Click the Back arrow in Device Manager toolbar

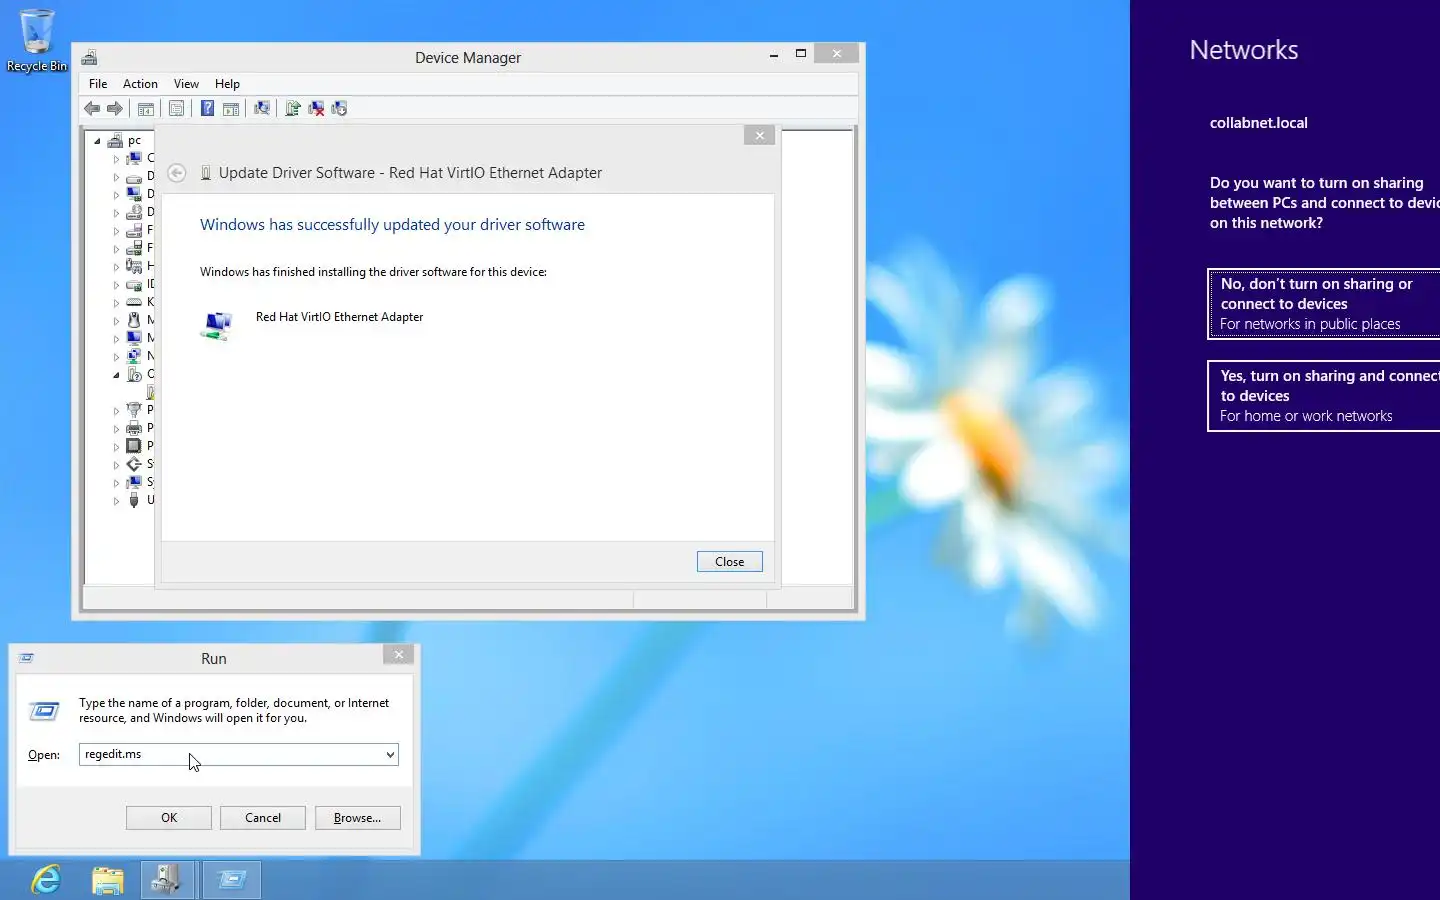(92, 108)
